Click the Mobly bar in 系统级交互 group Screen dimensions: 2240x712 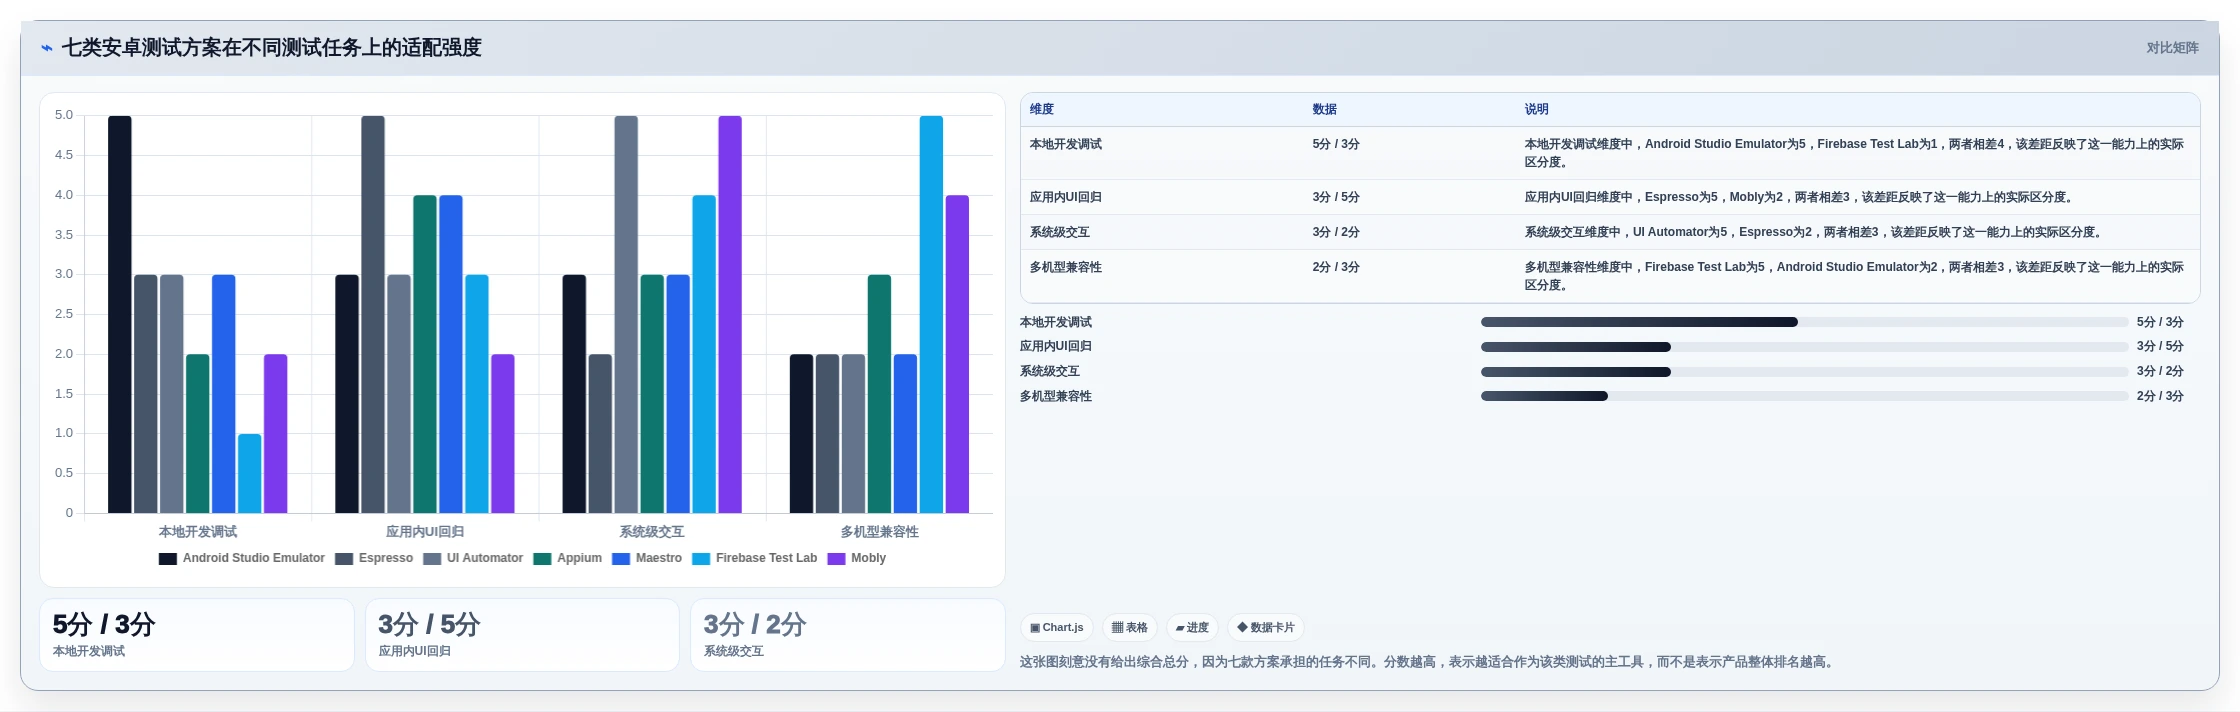click(730, 314)
